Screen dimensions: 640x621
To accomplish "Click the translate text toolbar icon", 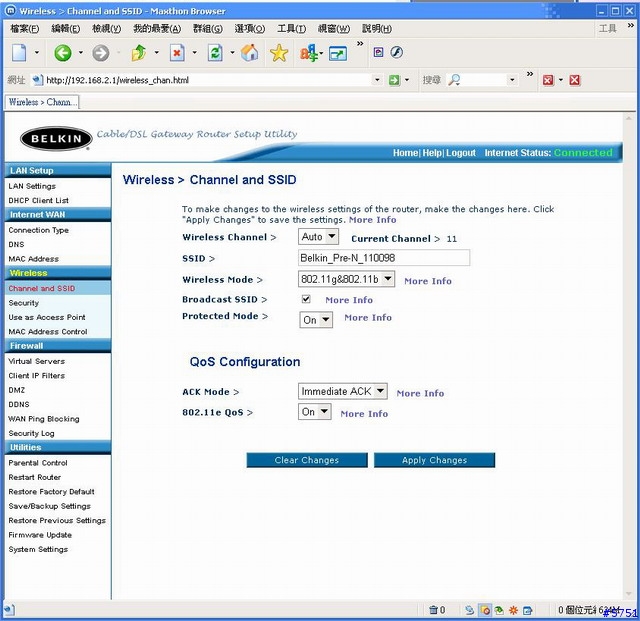I will click(309, 53).
